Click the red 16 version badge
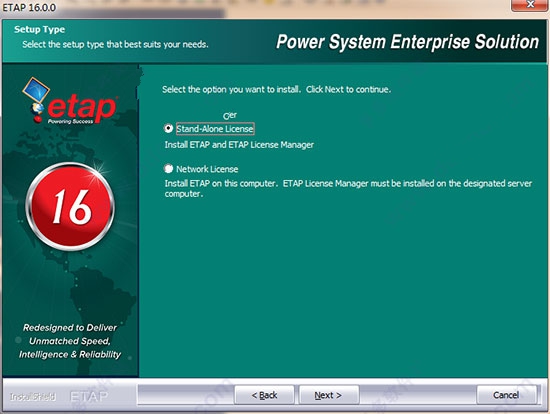The height and width of the screenshot is (414, 550). (70, 206)
